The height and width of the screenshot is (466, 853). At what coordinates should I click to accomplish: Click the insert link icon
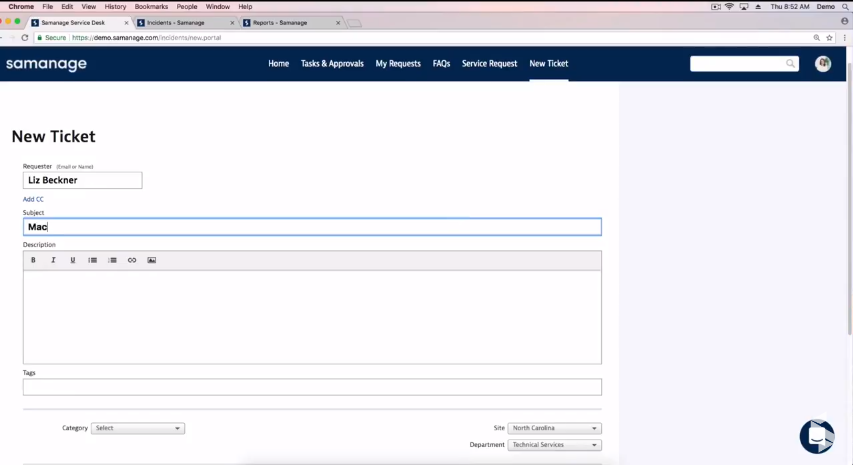(x=132, y=260)
